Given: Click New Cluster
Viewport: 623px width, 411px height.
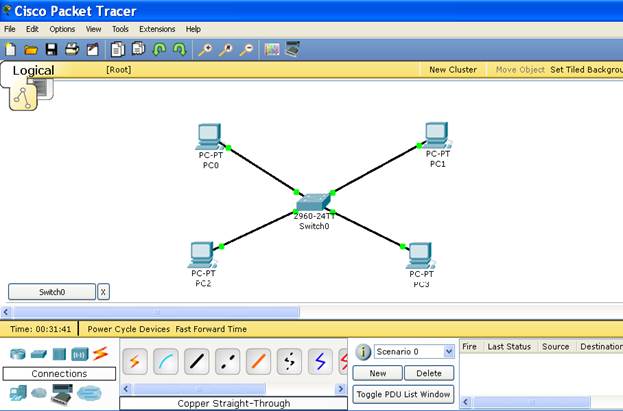Looking at the screenshot, I should 453,70.
